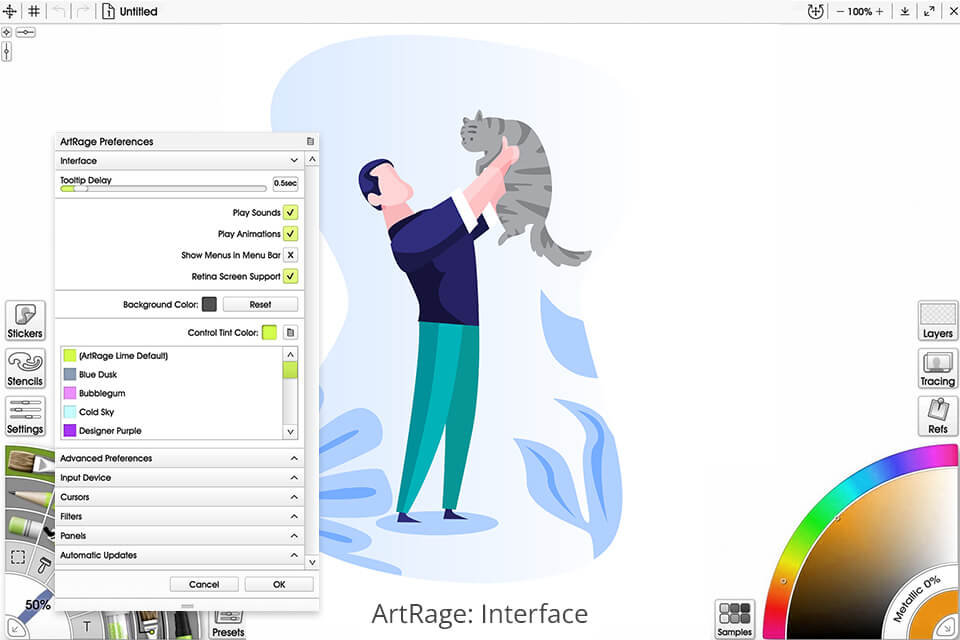Screen dimensions: 960x640
Task: Click the canvas move/transform icon
Action: 10,11
